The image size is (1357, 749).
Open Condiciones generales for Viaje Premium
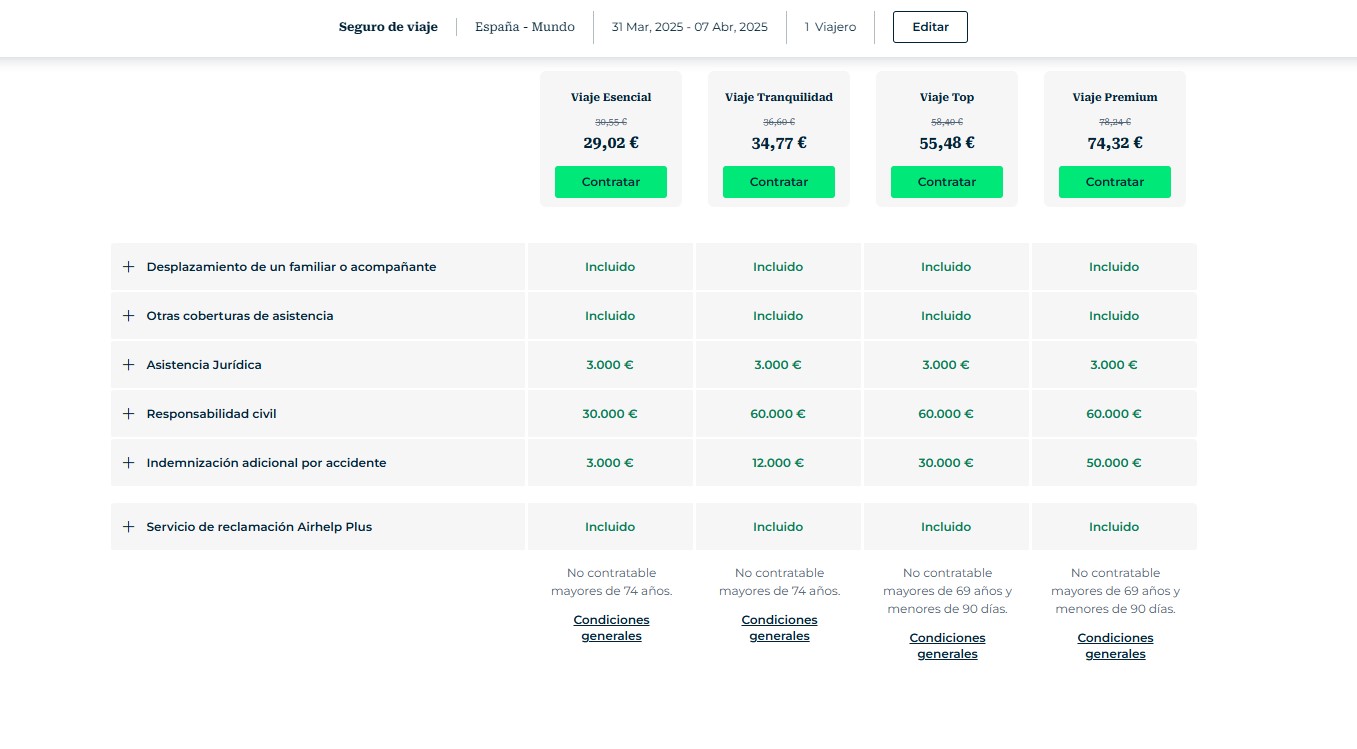(x=1115, y=646)
